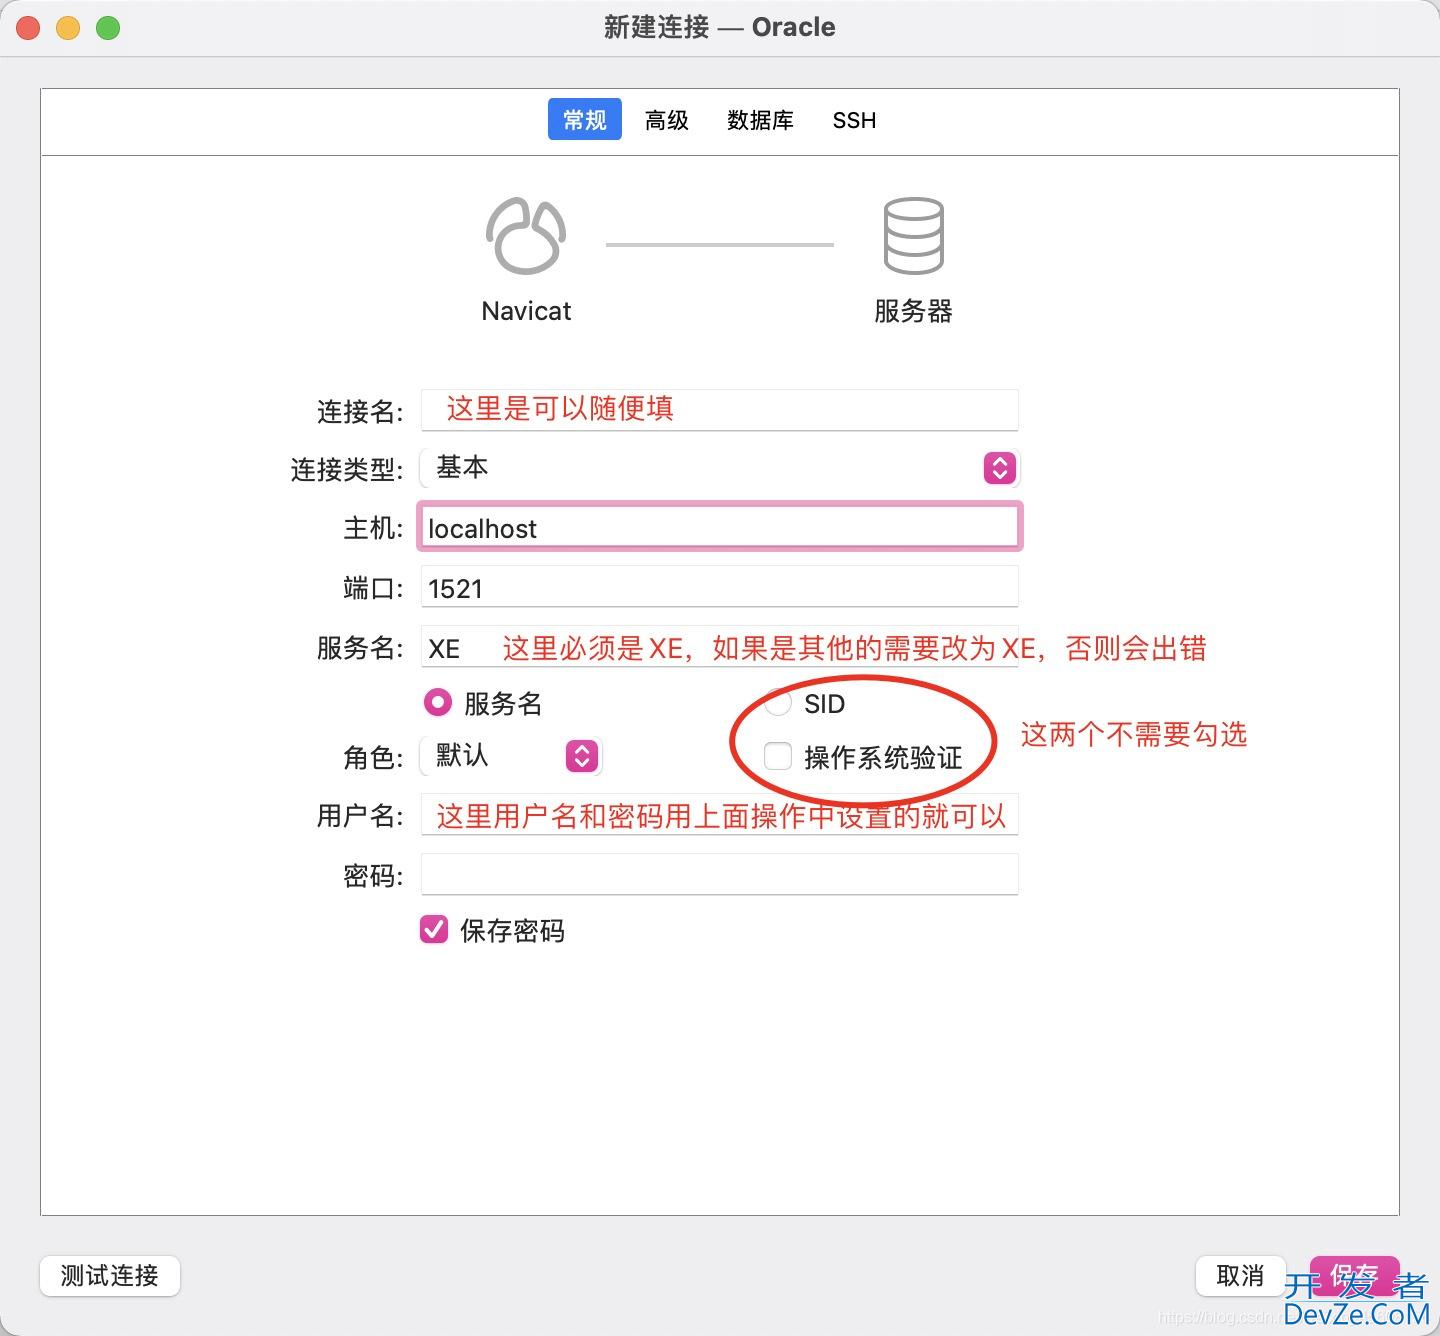Viewport: 1440px width, 1336px height.
Task: Close the window with the red button
Action: click(28, 28)
